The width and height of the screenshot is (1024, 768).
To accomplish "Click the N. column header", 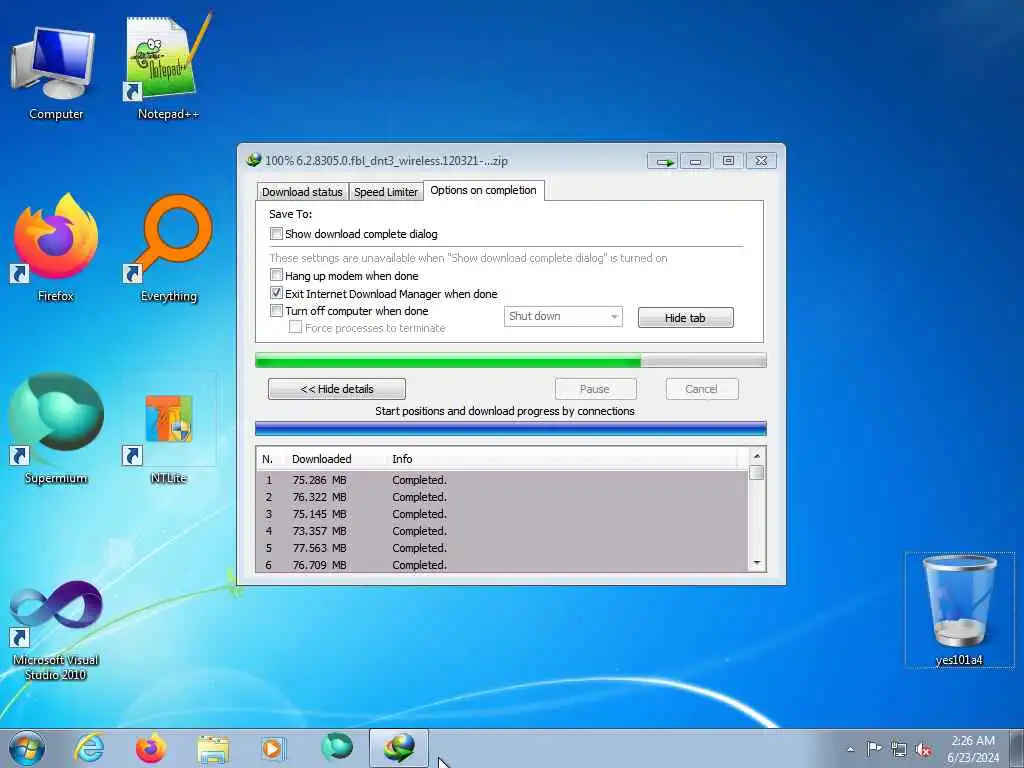I will tap(268, 459).
